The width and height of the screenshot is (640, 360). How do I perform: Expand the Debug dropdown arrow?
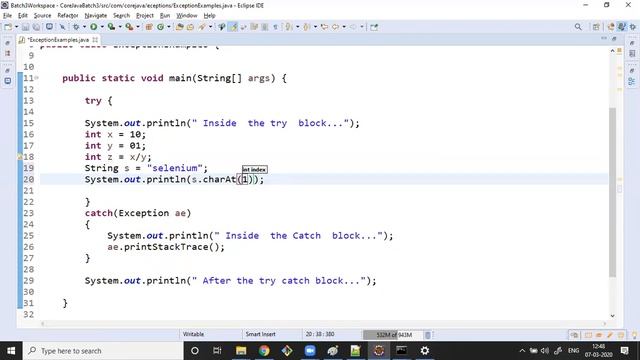click(x=84, y=27)
